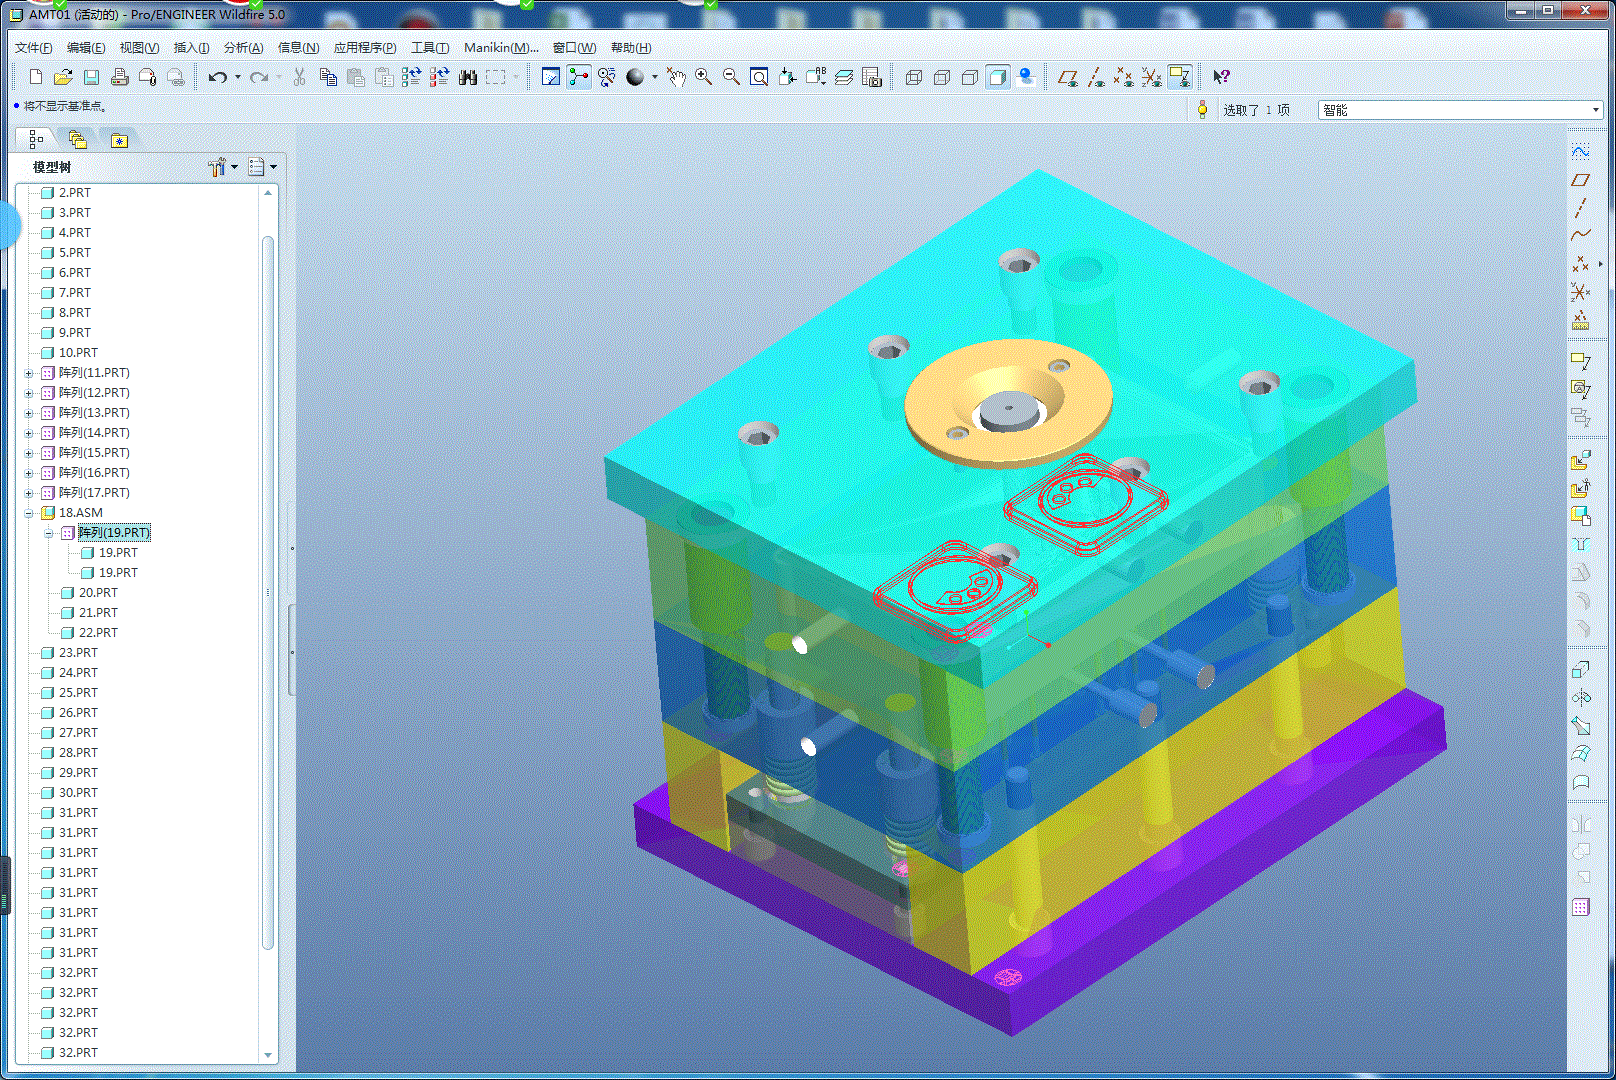Toggle datum planes display icon
The width and height of the screenshot is (1616, 1080).
click(x=1068, y=77)
